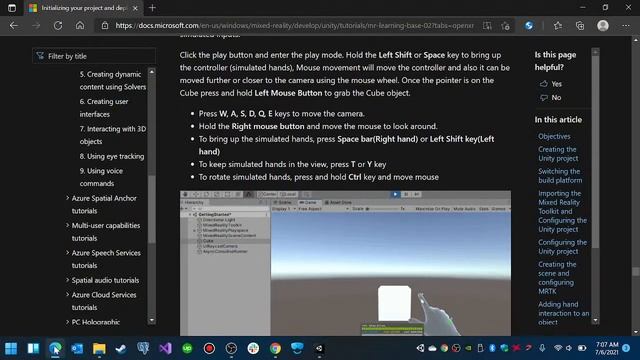This screenshot has width=640, height=360.
Task: Open the Favorites list icon
Action: 558,25
